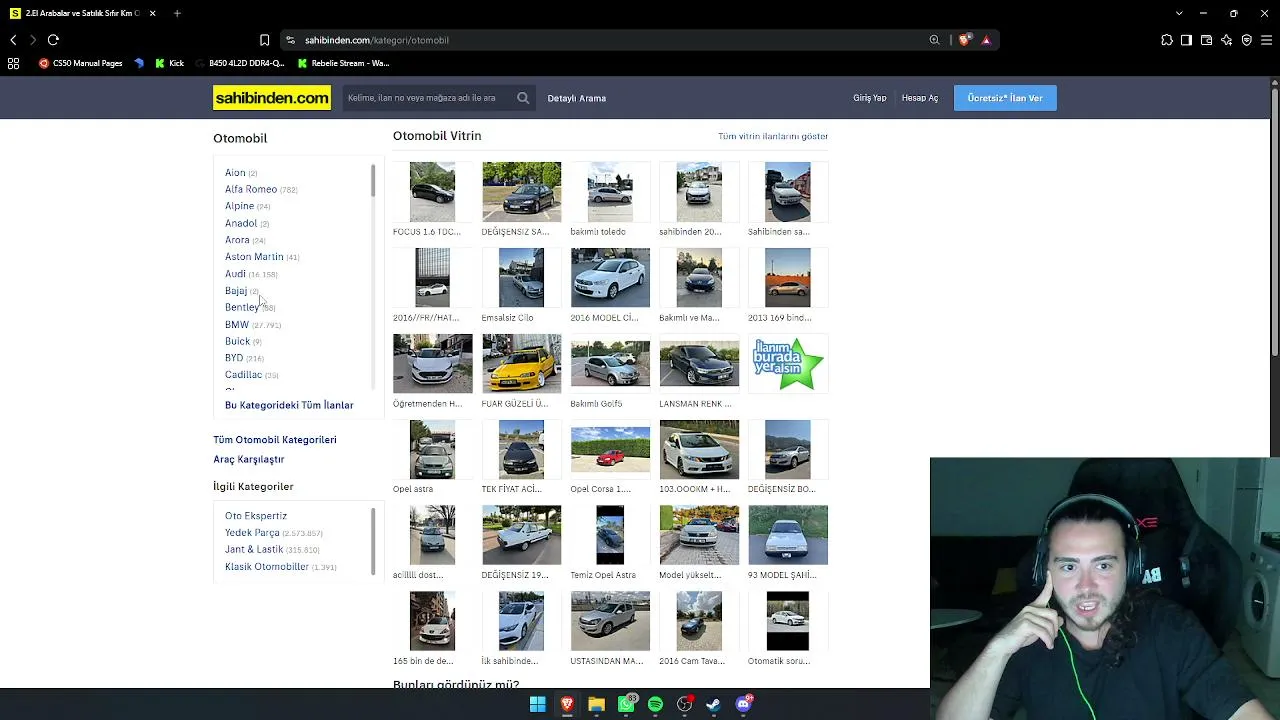Open Brave Rewards triangle icon

(986, 40)
